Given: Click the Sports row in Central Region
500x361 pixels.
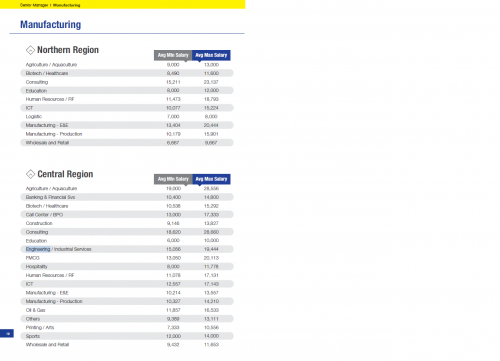Looking at the screenshot, I should pyautogui.click(x=127, y=336).
